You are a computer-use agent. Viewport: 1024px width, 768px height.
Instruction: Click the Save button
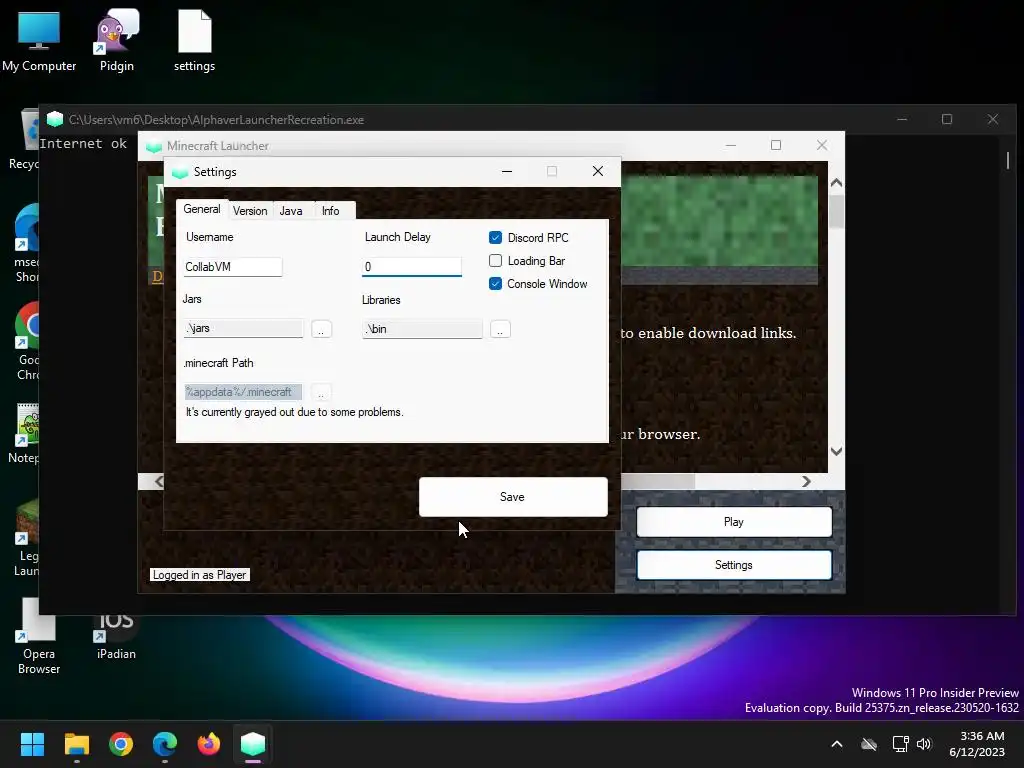click(x=513, y=497)
